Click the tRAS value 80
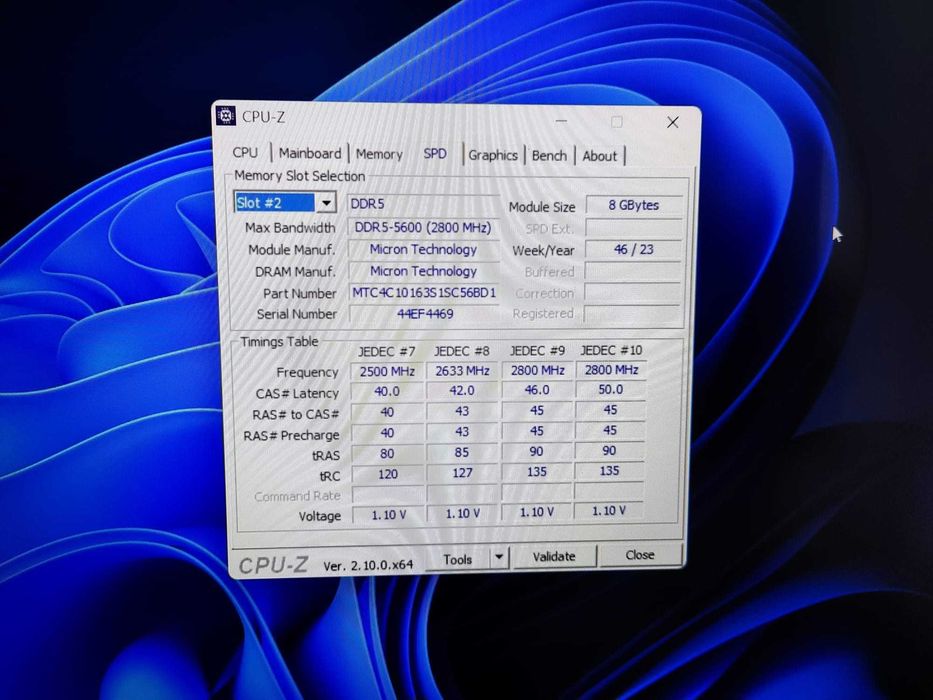Screen dimensions: 933x700 387,454
